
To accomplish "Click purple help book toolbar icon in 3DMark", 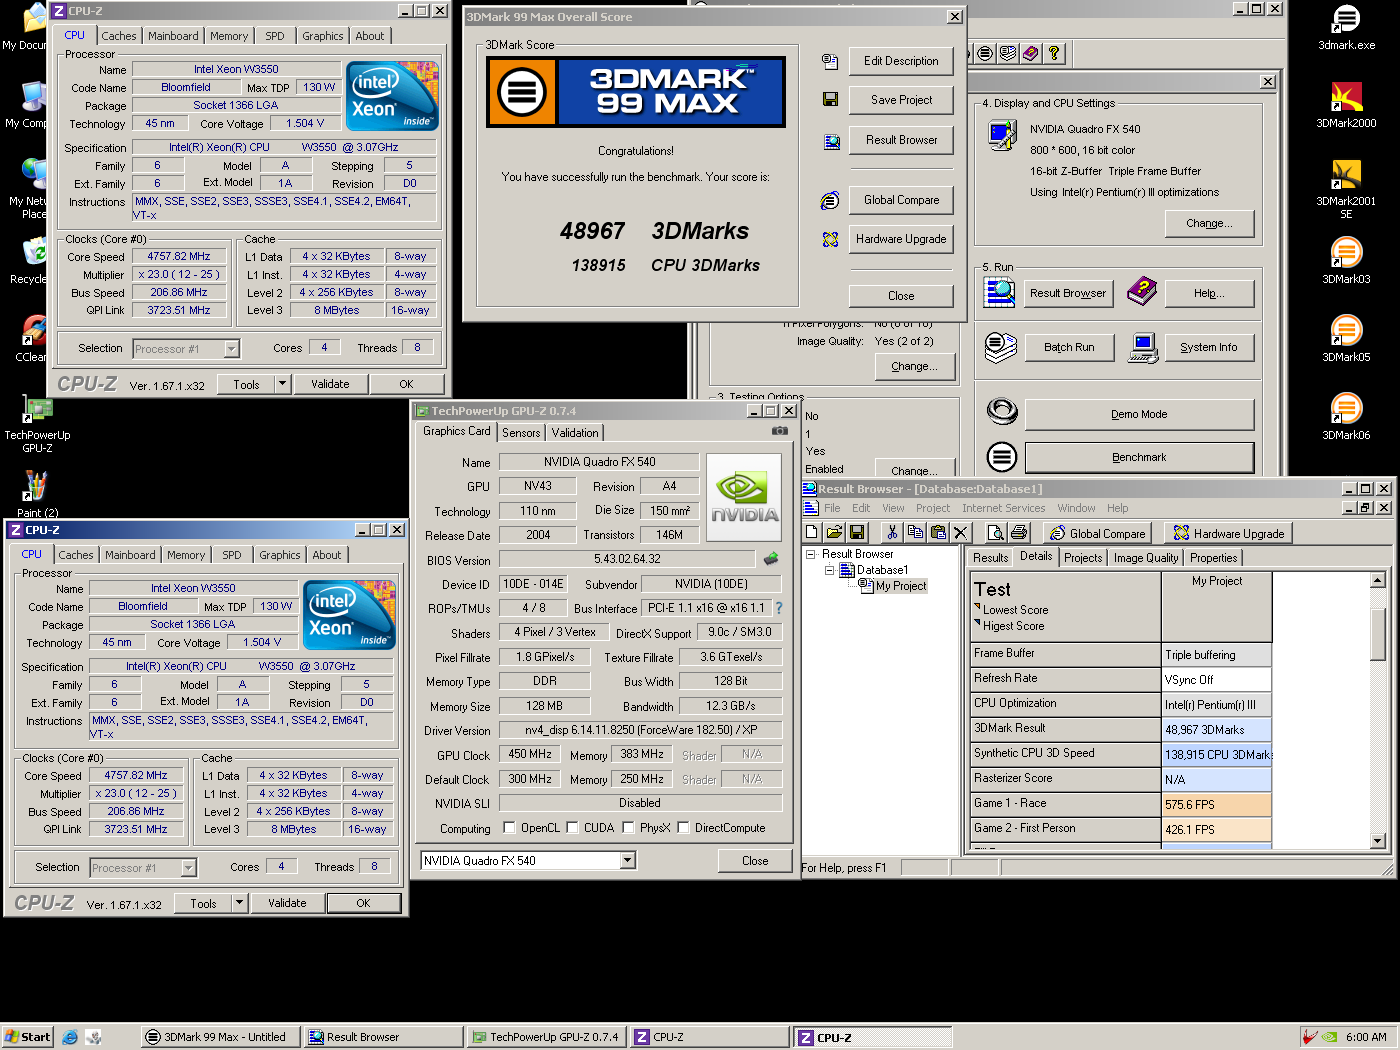I will [1030, 53].
